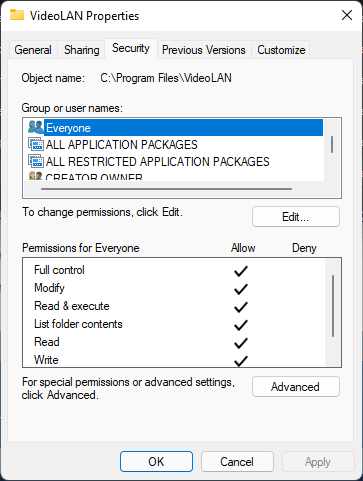Open Advanced security settings

click(296, 387)
